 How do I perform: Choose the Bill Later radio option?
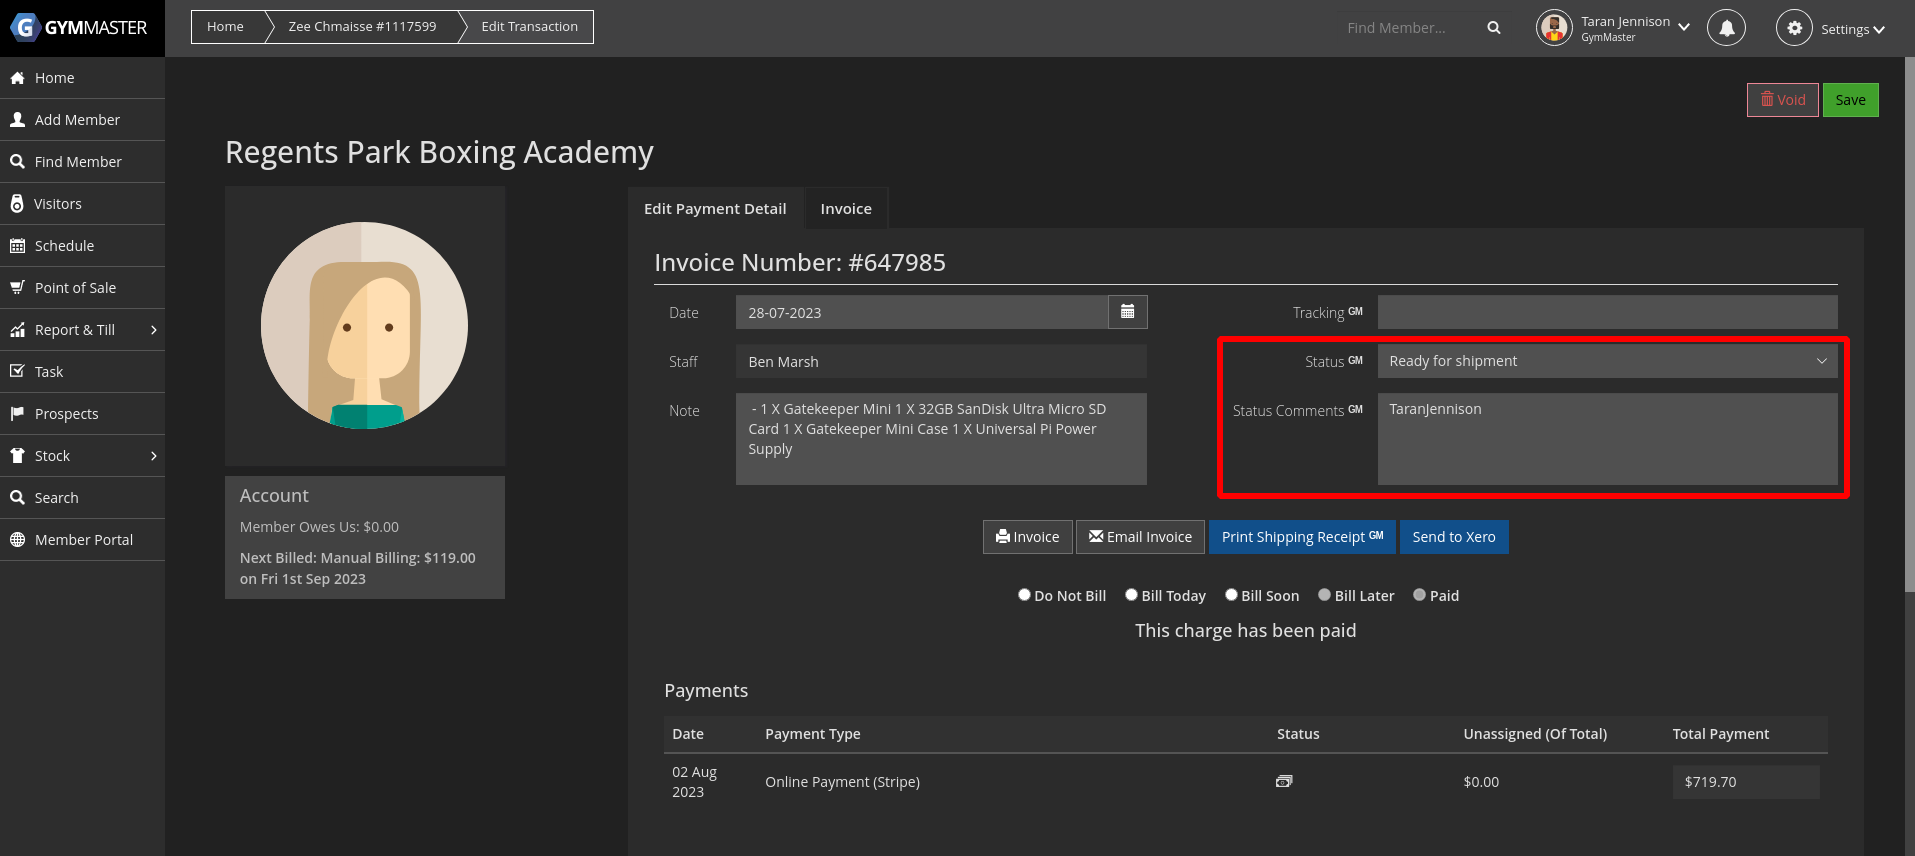[x=1324, y=595]
